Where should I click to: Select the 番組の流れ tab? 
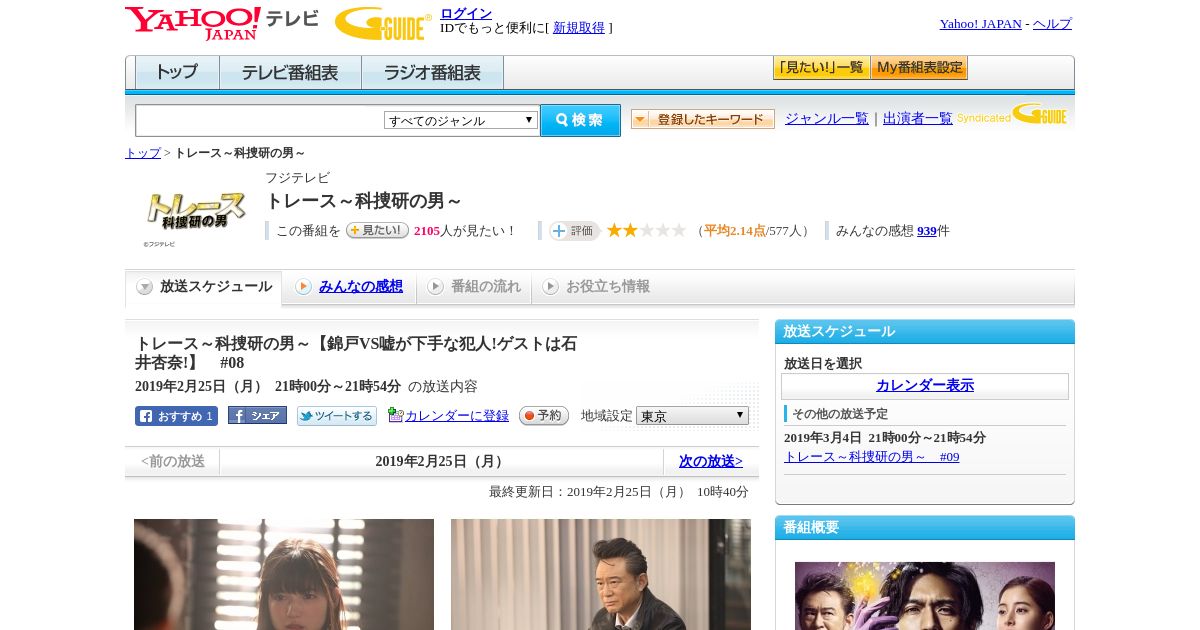[x=475, y=287]
